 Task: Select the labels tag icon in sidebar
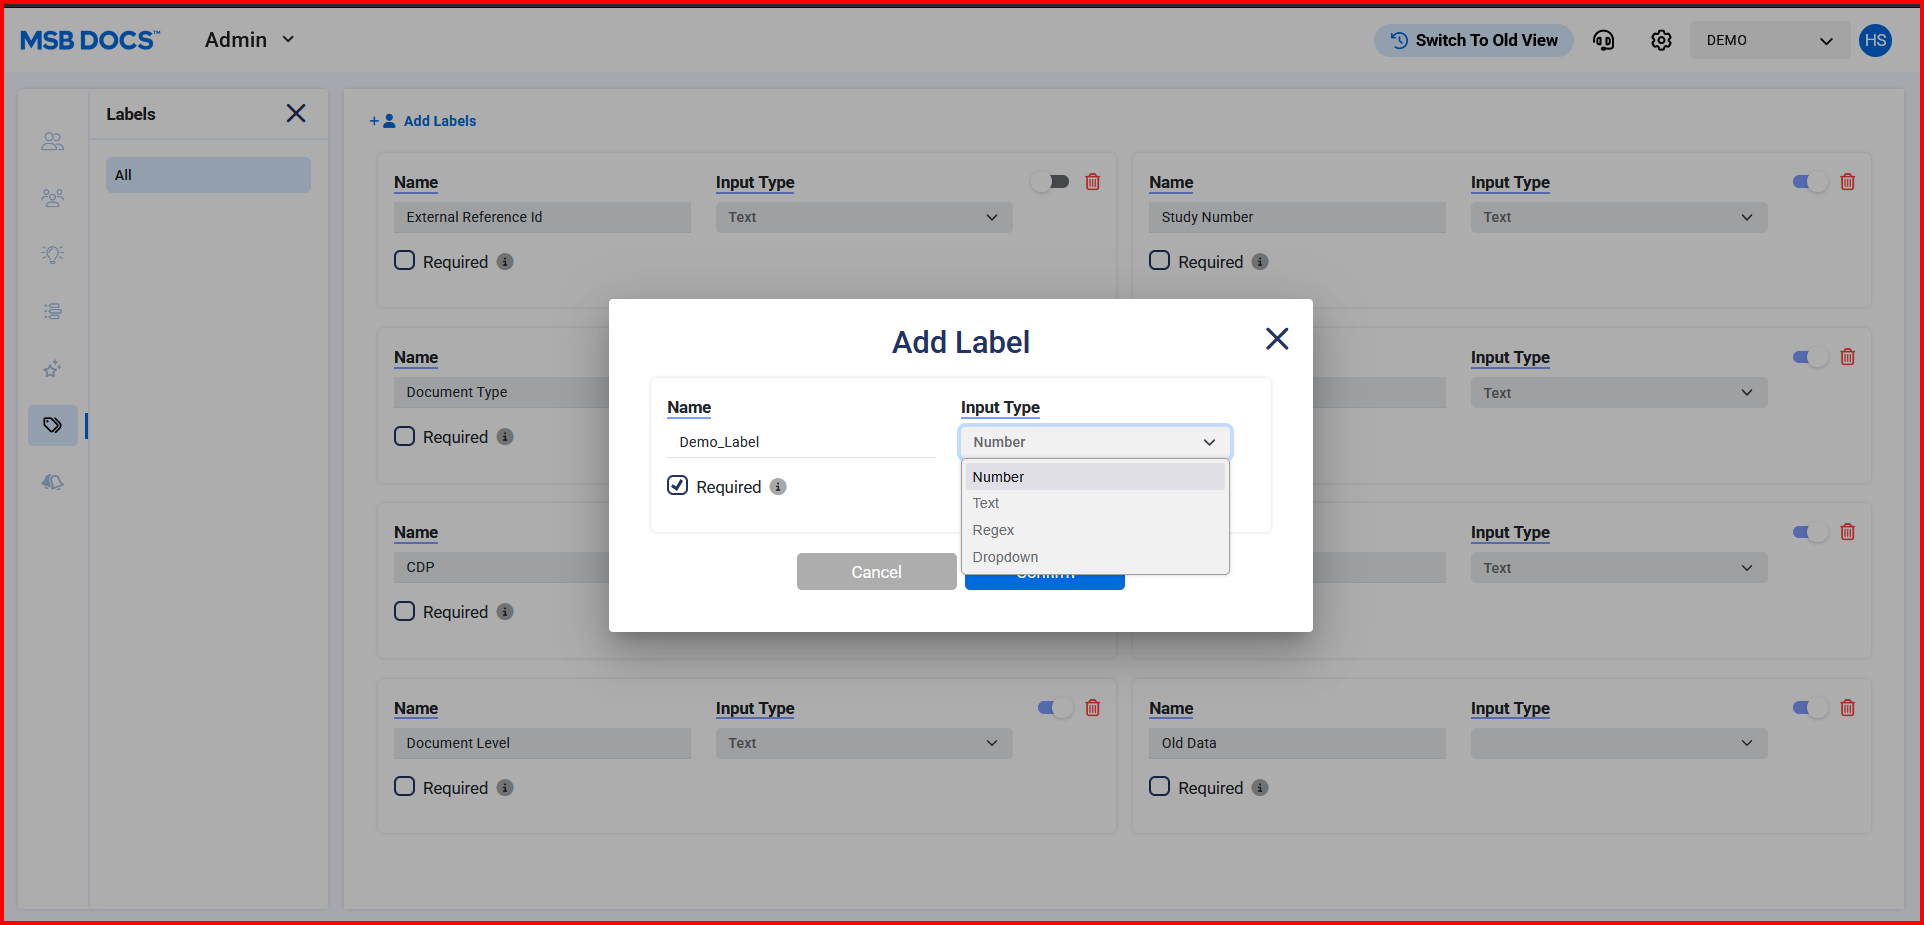(53, 426)
